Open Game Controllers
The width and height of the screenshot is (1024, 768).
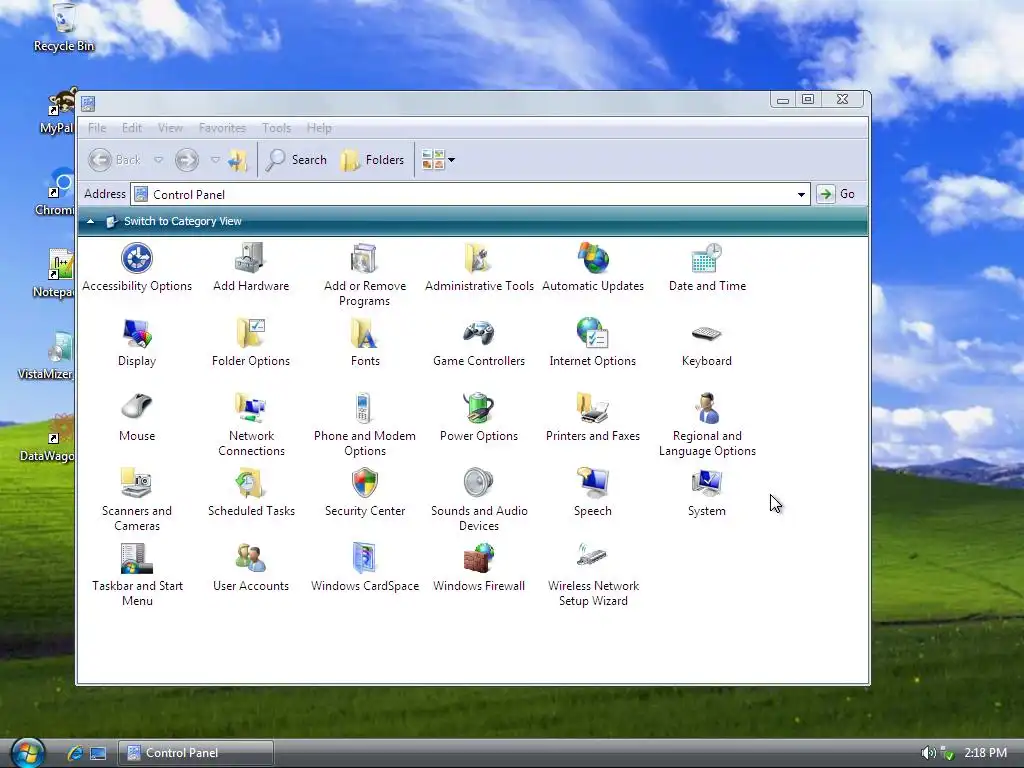(x=479, y=342)
